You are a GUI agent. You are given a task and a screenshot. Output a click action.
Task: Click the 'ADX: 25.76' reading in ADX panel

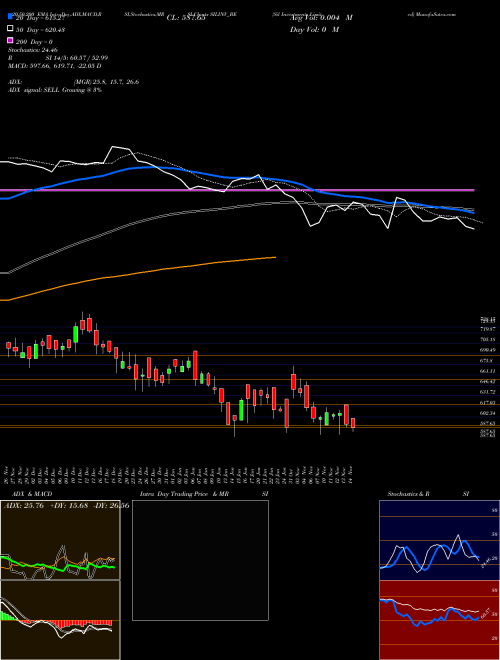[x=24, y=506]
